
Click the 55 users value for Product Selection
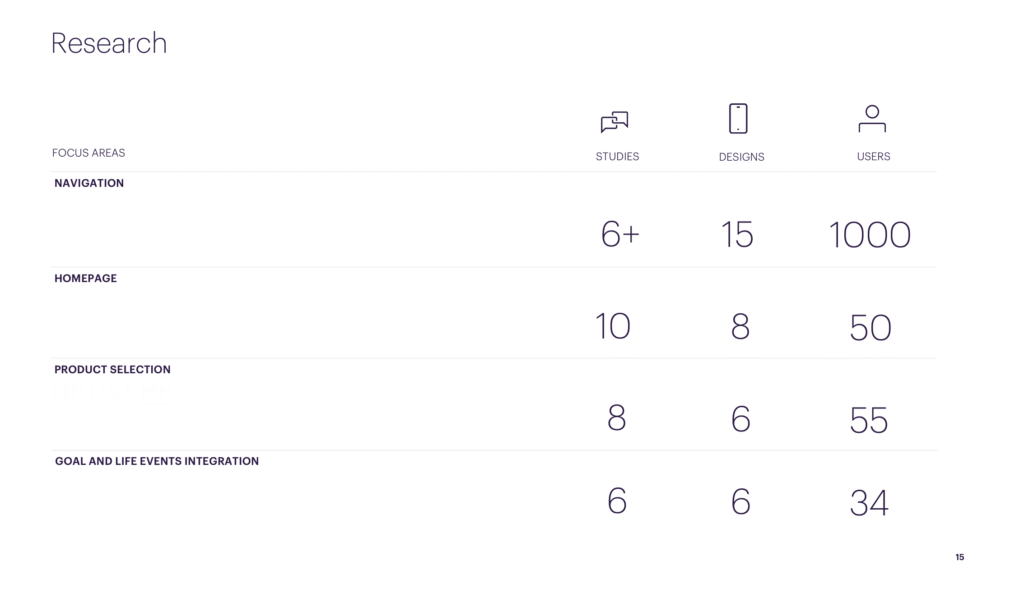coord(869,420)
